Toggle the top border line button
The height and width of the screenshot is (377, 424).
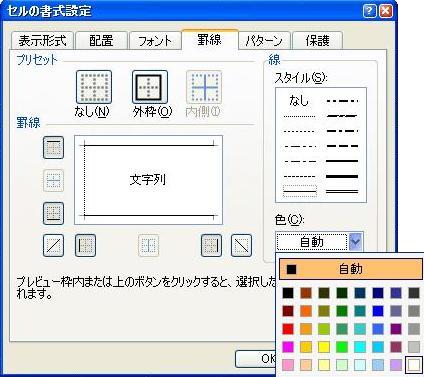point(53,147)
